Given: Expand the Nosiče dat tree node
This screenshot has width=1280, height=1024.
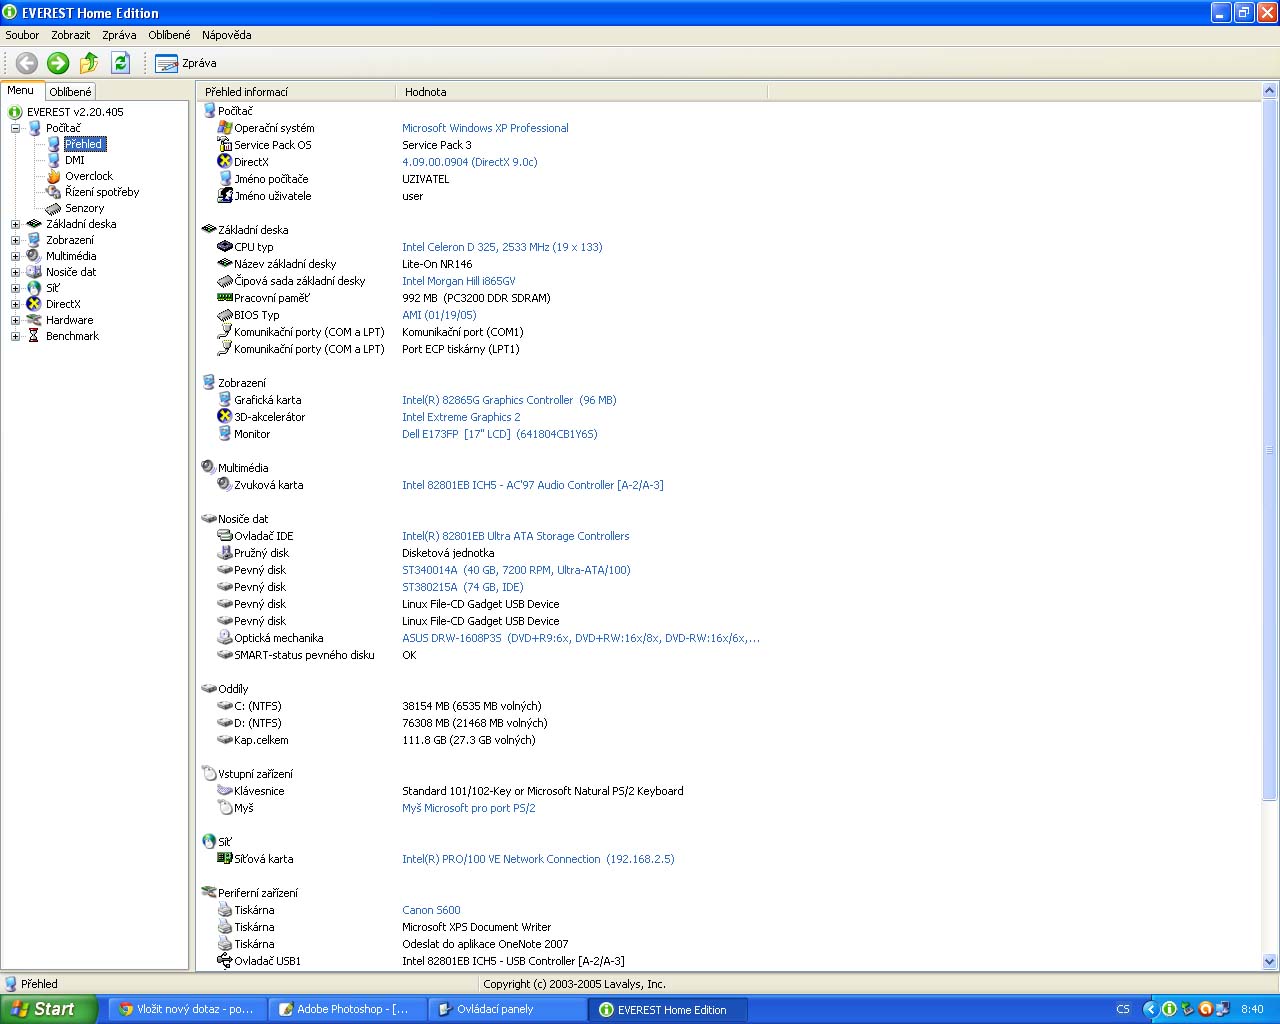Looking at the screenshot, I should (x=15, y=272).
